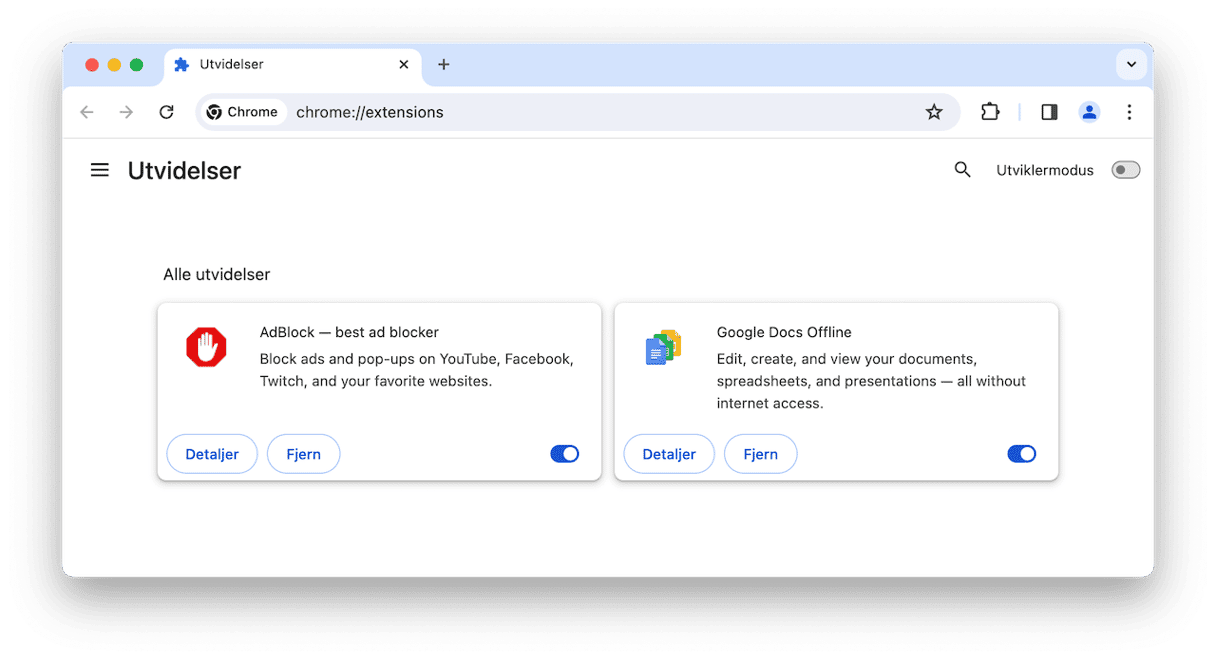Image resolution: width=1216 pixels, height=659 pixels.
Task: Click the Chrome site info chip
Action: (x=243, y=112)
